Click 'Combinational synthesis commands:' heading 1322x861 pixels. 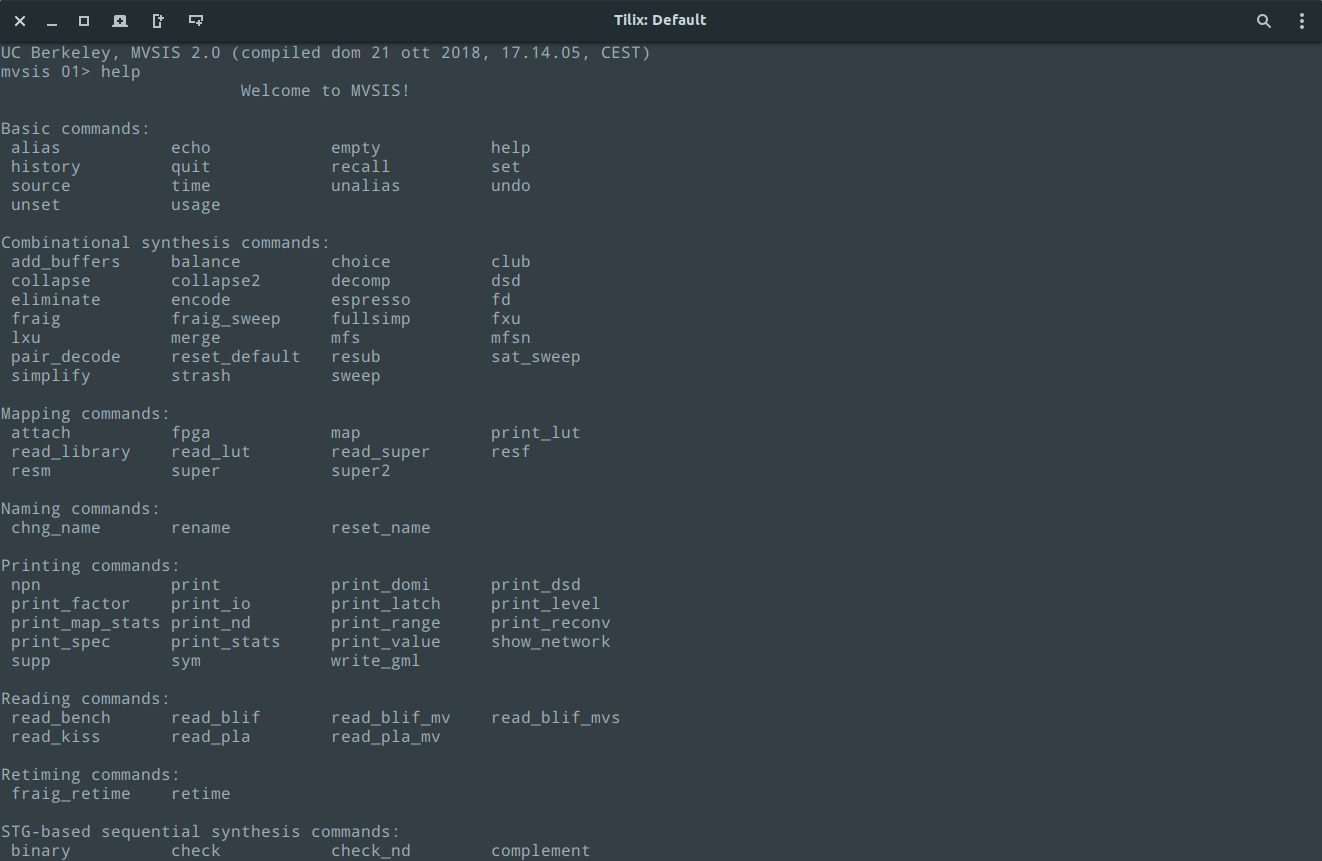pos(166,243)
